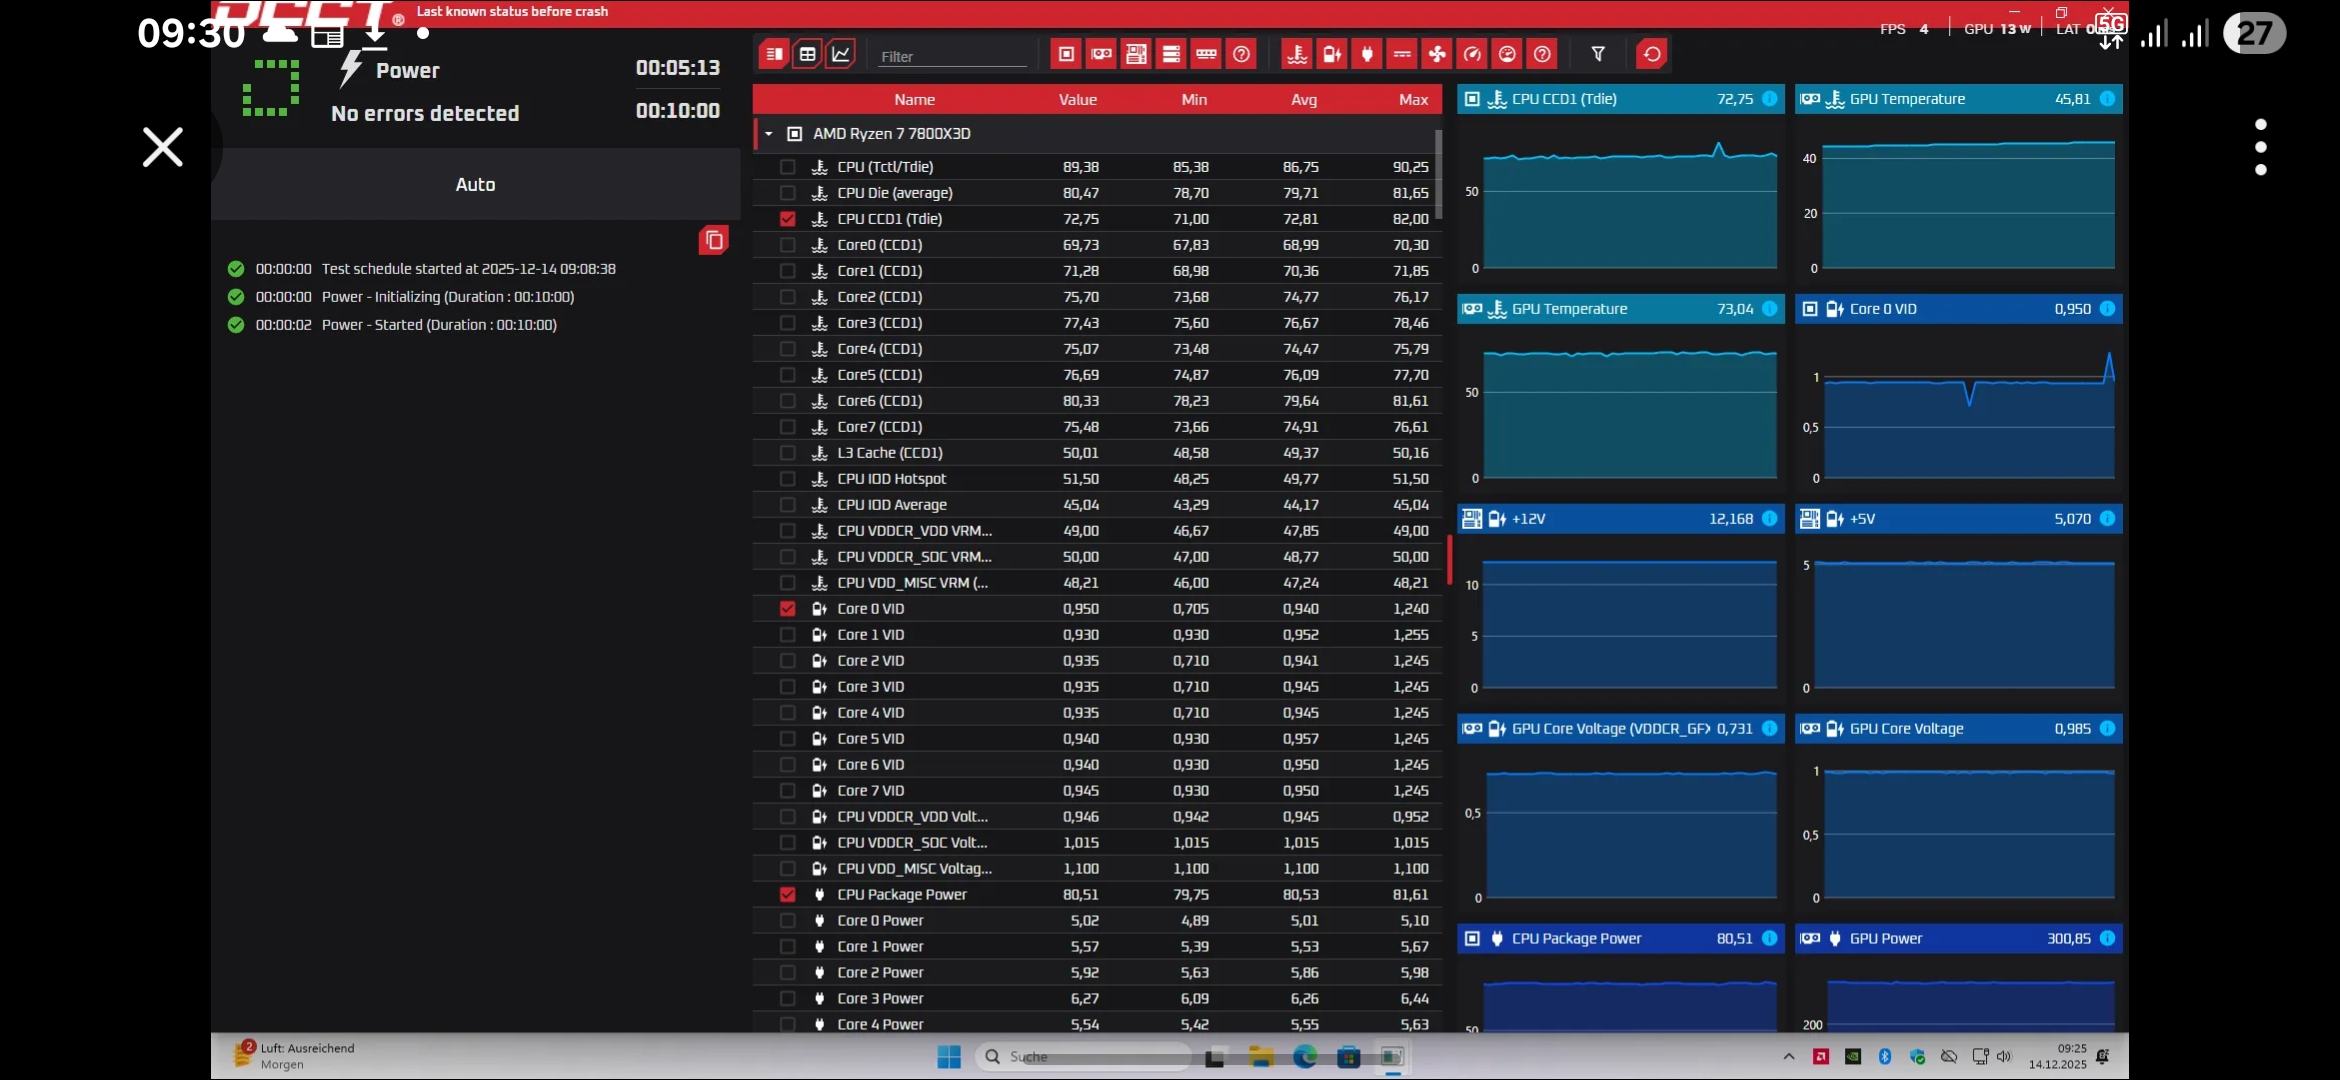Click the Auto test mode button
Viewport: 2340px width, 1080px height.
[475, 184]
